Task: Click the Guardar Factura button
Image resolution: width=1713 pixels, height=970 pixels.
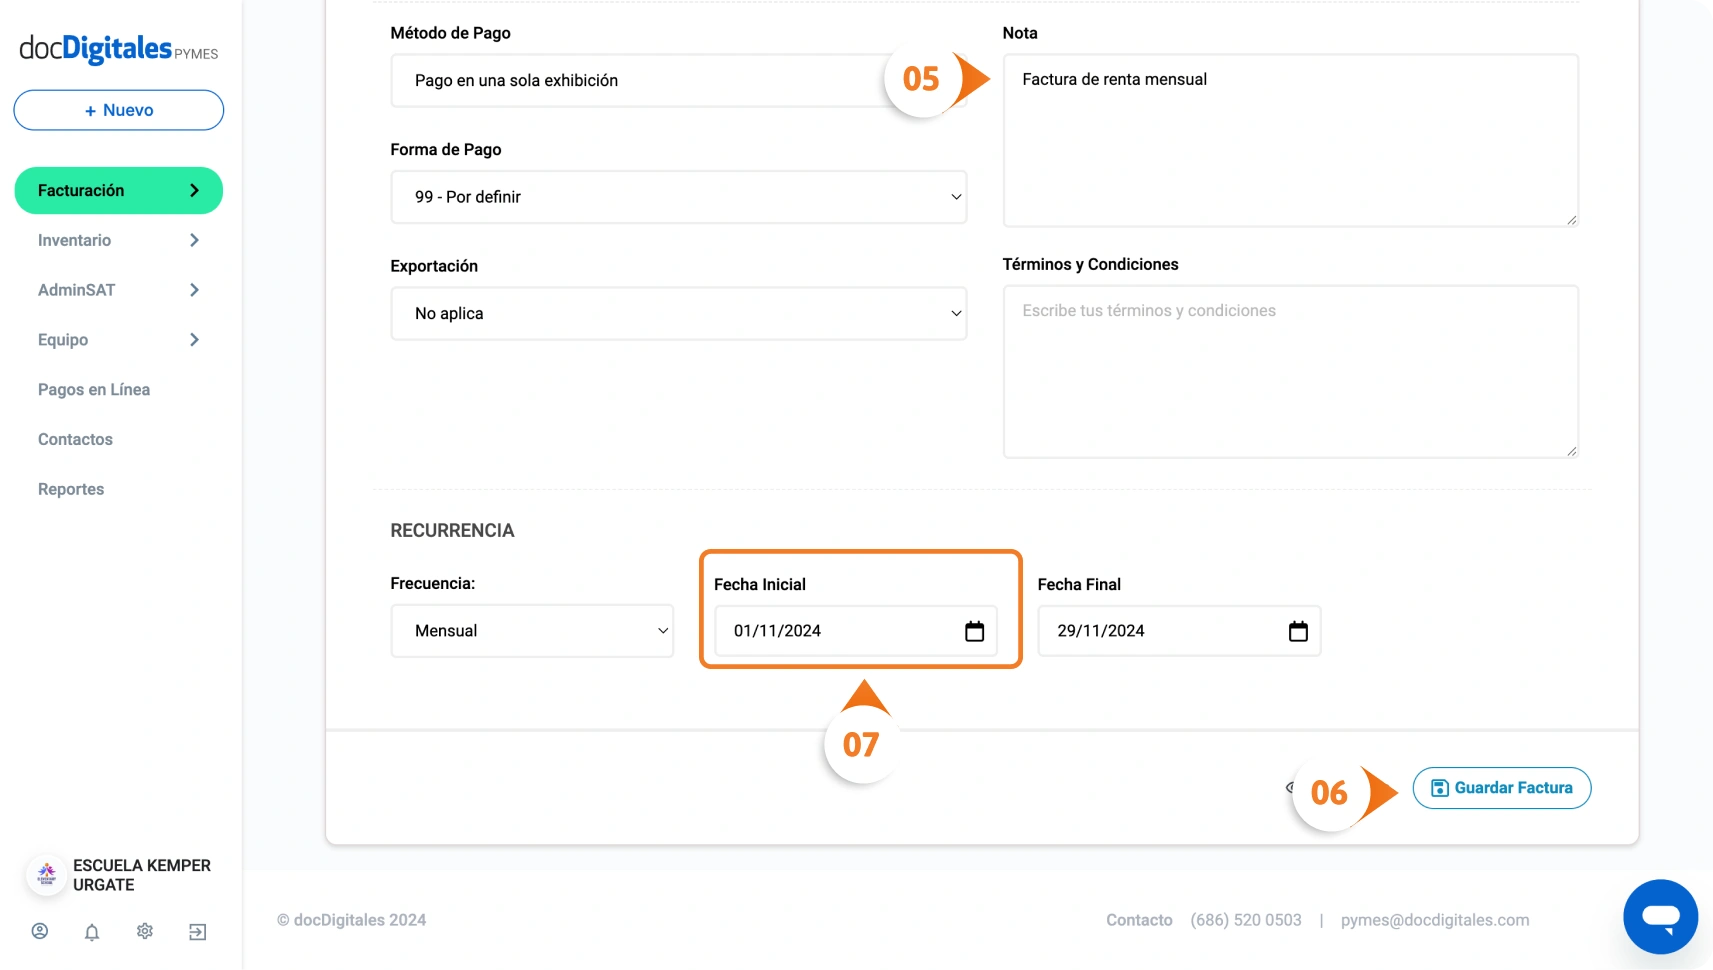Action: pyautogui.click(x=1501, y=788)
